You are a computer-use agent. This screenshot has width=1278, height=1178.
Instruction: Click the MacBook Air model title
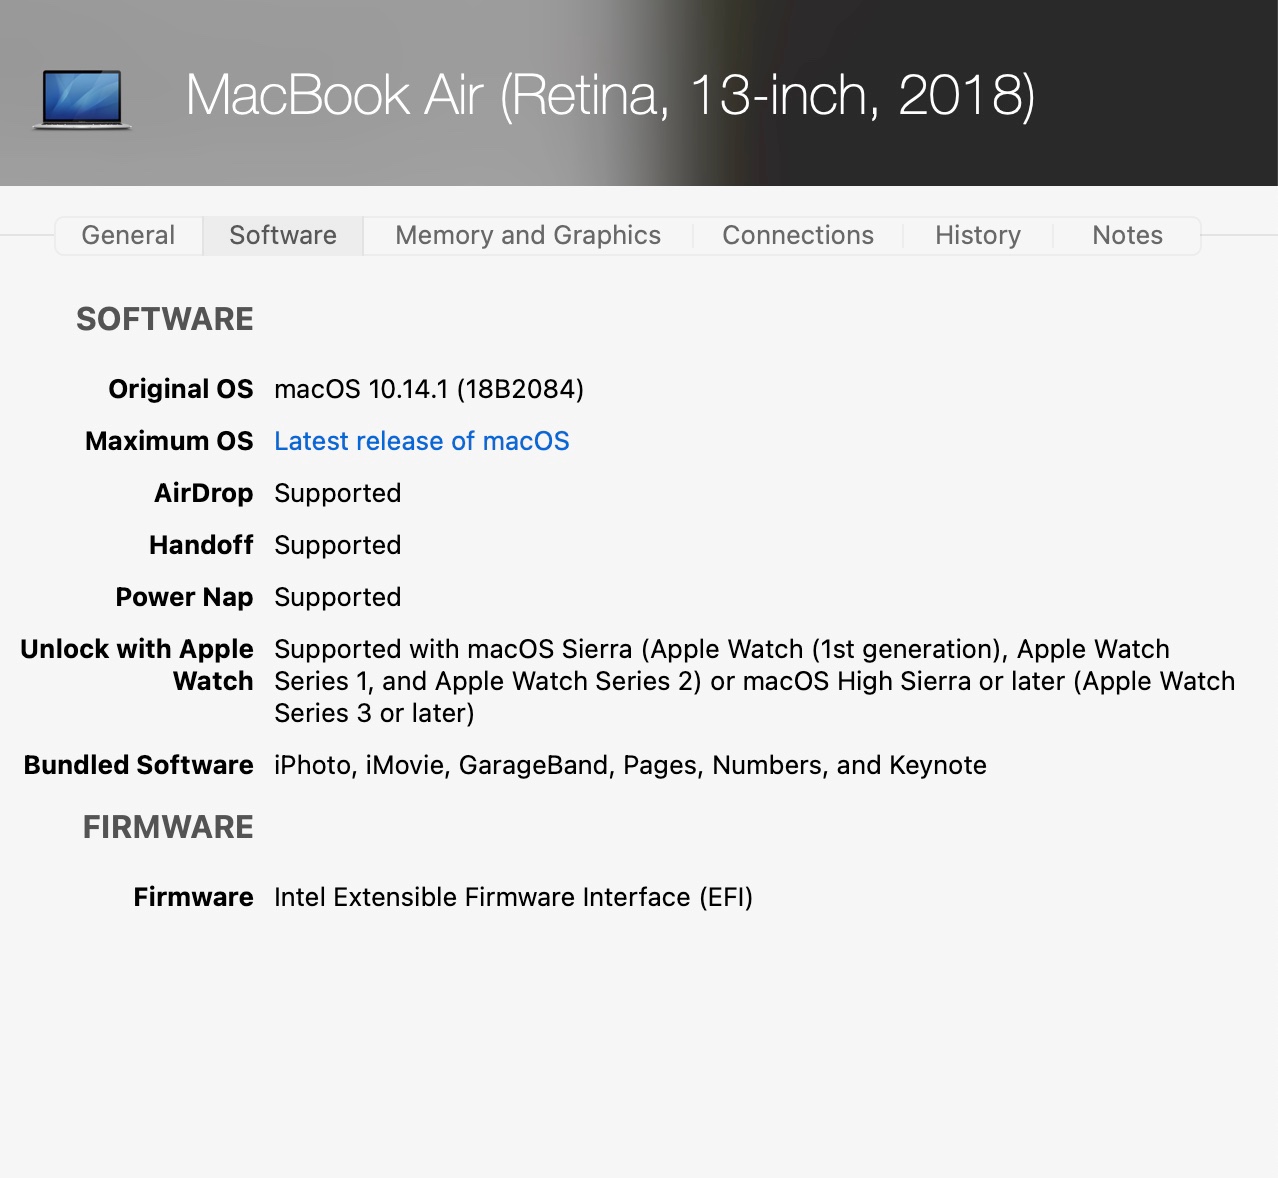tap(610, 96)
